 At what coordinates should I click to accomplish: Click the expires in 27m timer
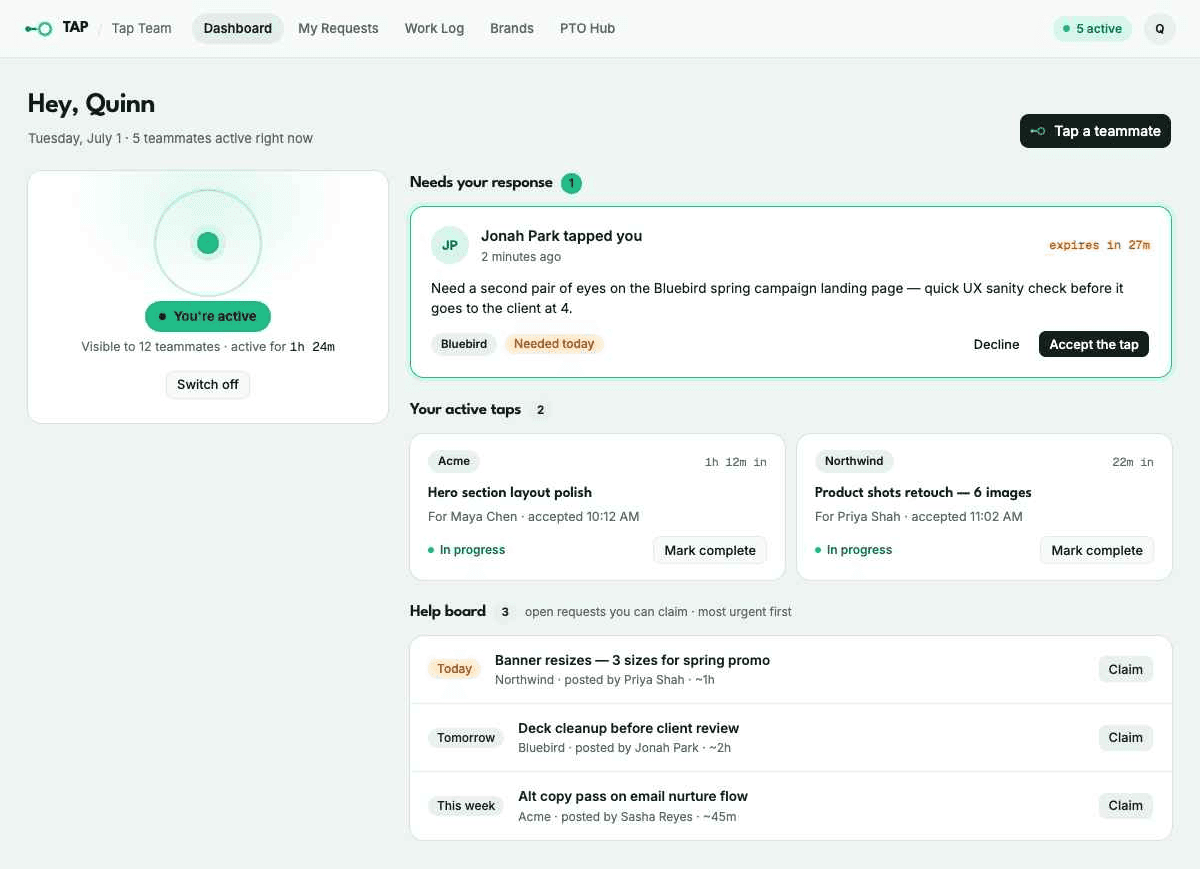1099,245
